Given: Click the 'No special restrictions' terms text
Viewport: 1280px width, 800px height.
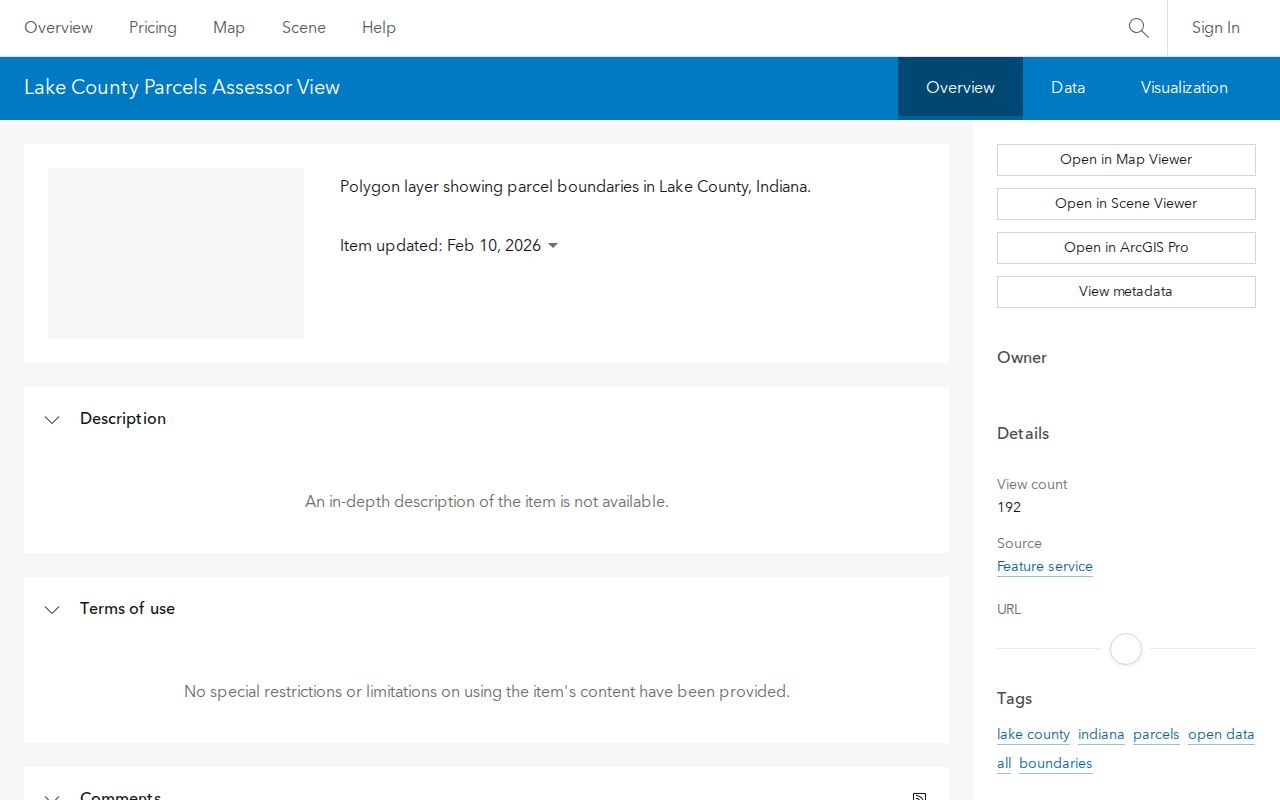Looking at the screenshot, I should 487,692.
